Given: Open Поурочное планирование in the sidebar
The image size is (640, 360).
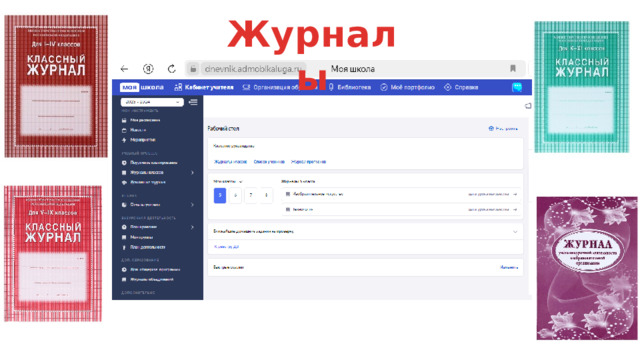Looking at the screenshot, I should coord(149,163).
